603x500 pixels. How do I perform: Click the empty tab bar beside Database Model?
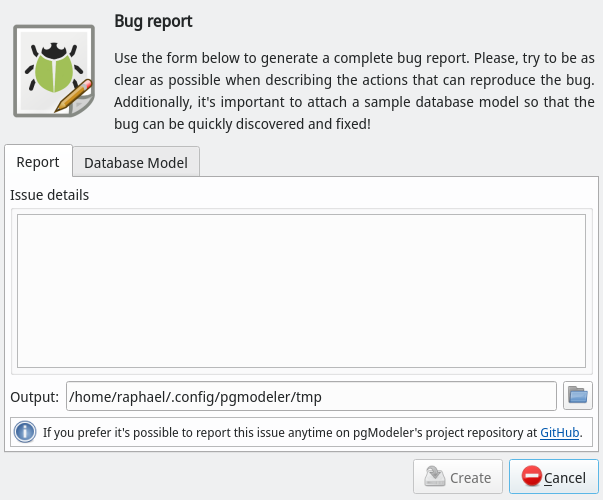[399, 162]
